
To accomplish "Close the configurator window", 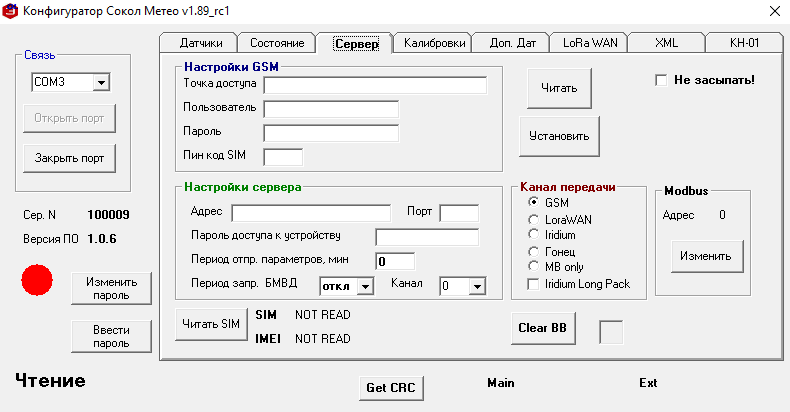I will tap(775, 11).
